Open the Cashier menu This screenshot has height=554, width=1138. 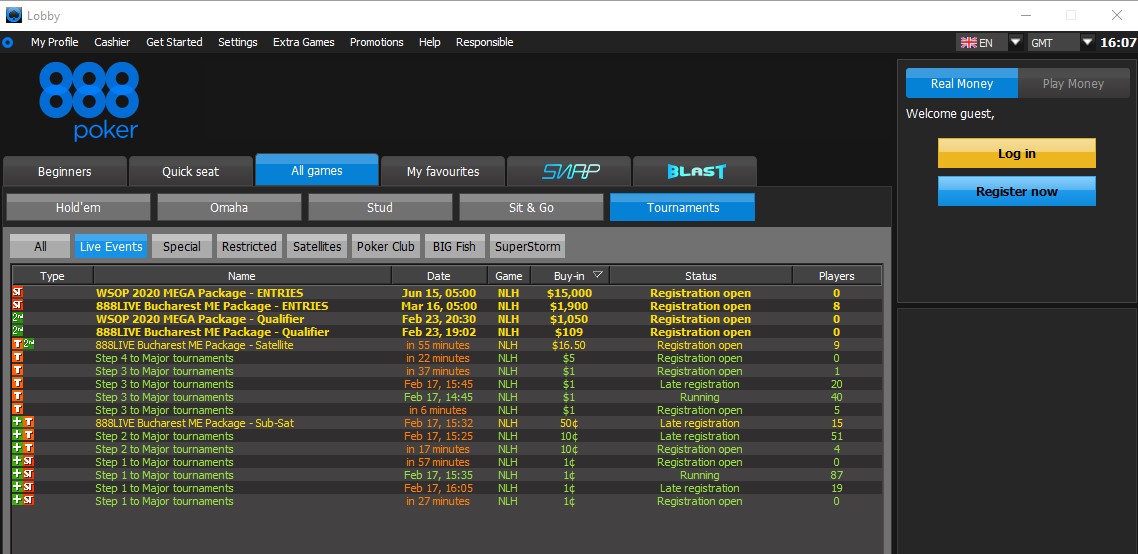(x=112, y=42)
